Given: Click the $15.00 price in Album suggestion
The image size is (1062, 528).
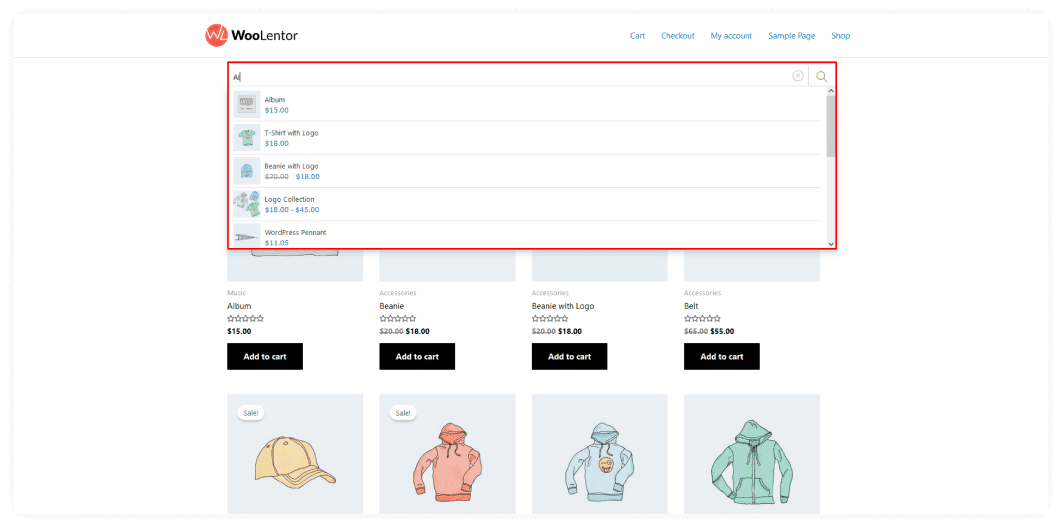Looking at the screenshot, I should pyautogui.click(x=276, y=110).
